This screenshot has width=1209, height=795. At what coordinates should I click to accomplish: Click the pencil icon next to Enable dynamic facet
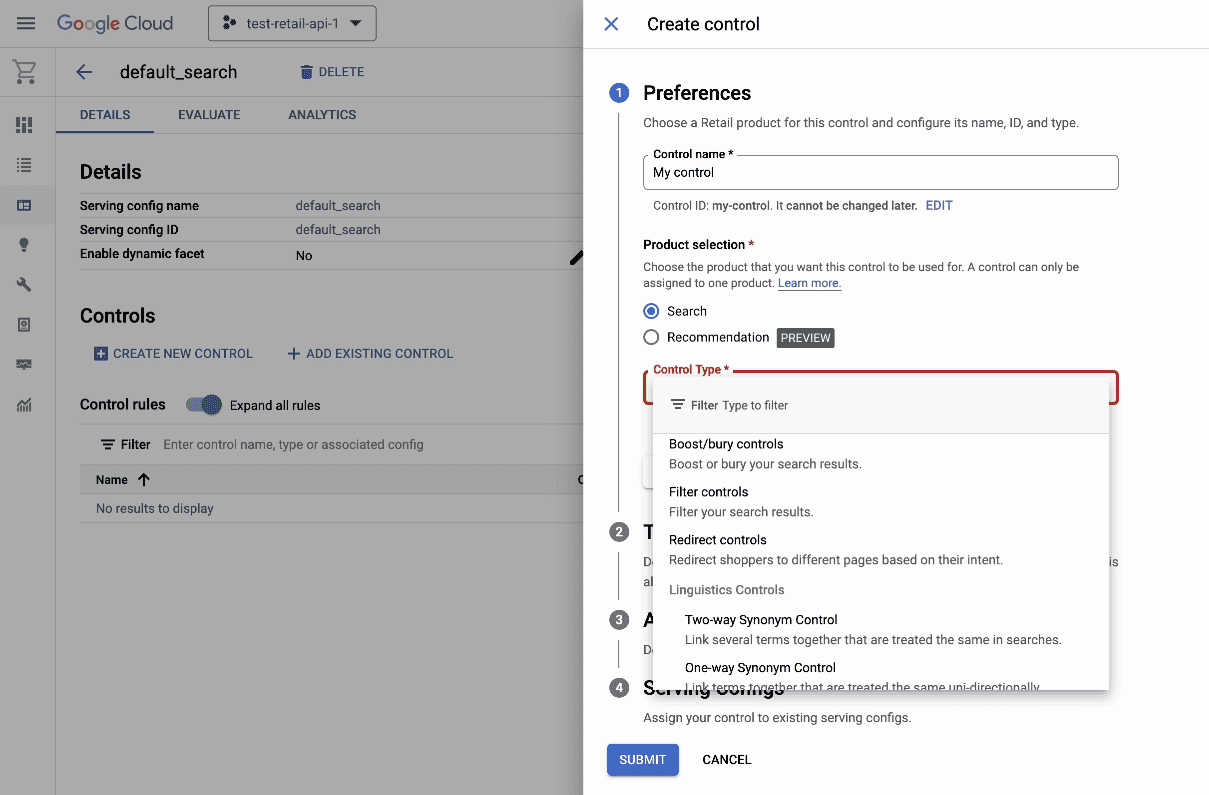coord(576,257)
